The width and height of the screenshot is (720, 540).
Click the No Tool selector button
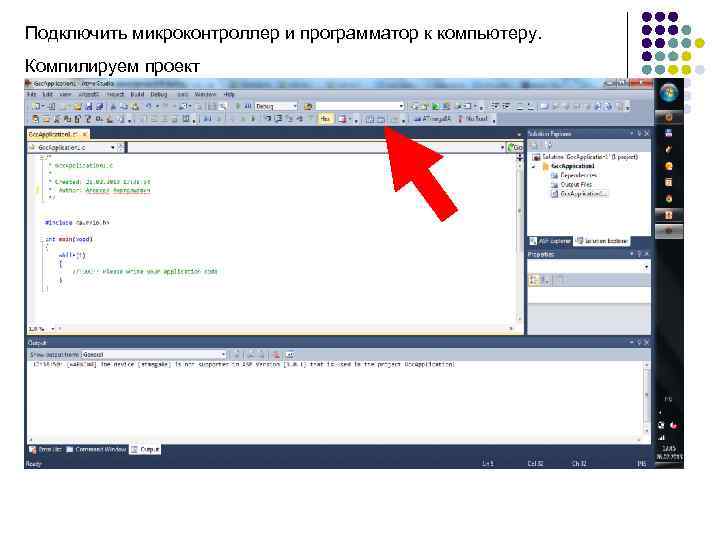(473, 118)
